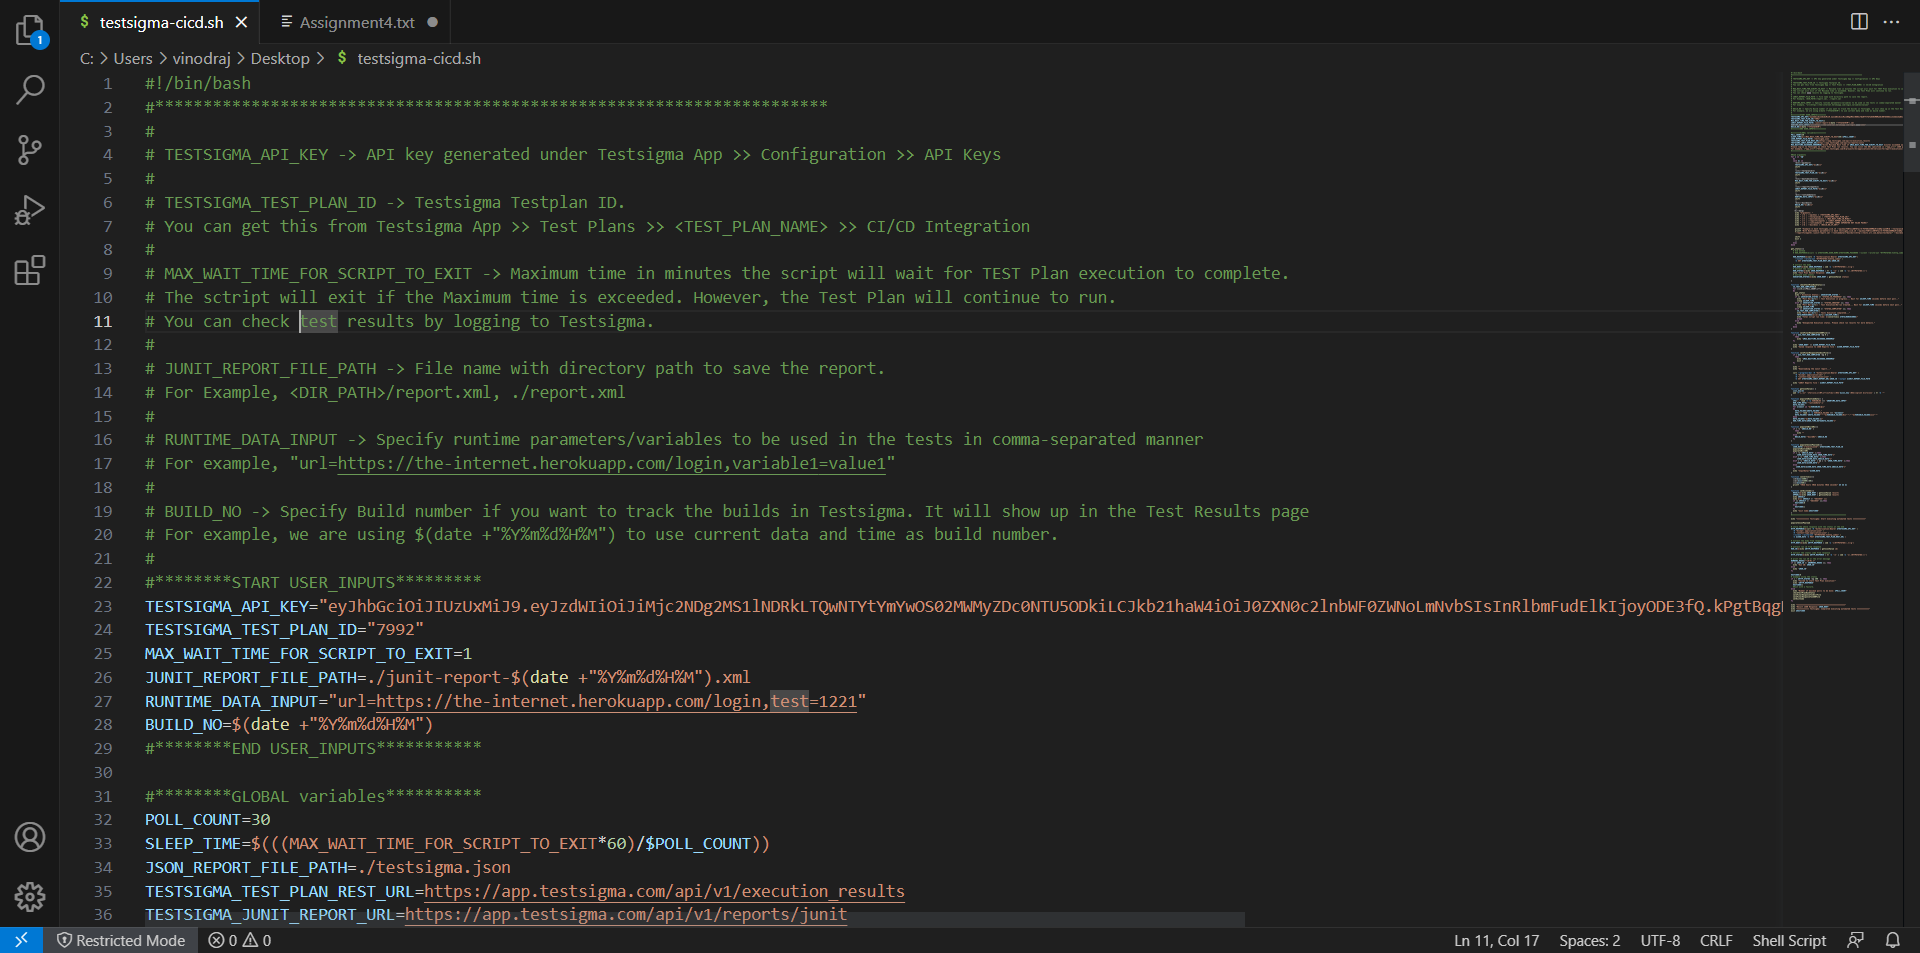Split the editor to the right

pos(1859,22)
